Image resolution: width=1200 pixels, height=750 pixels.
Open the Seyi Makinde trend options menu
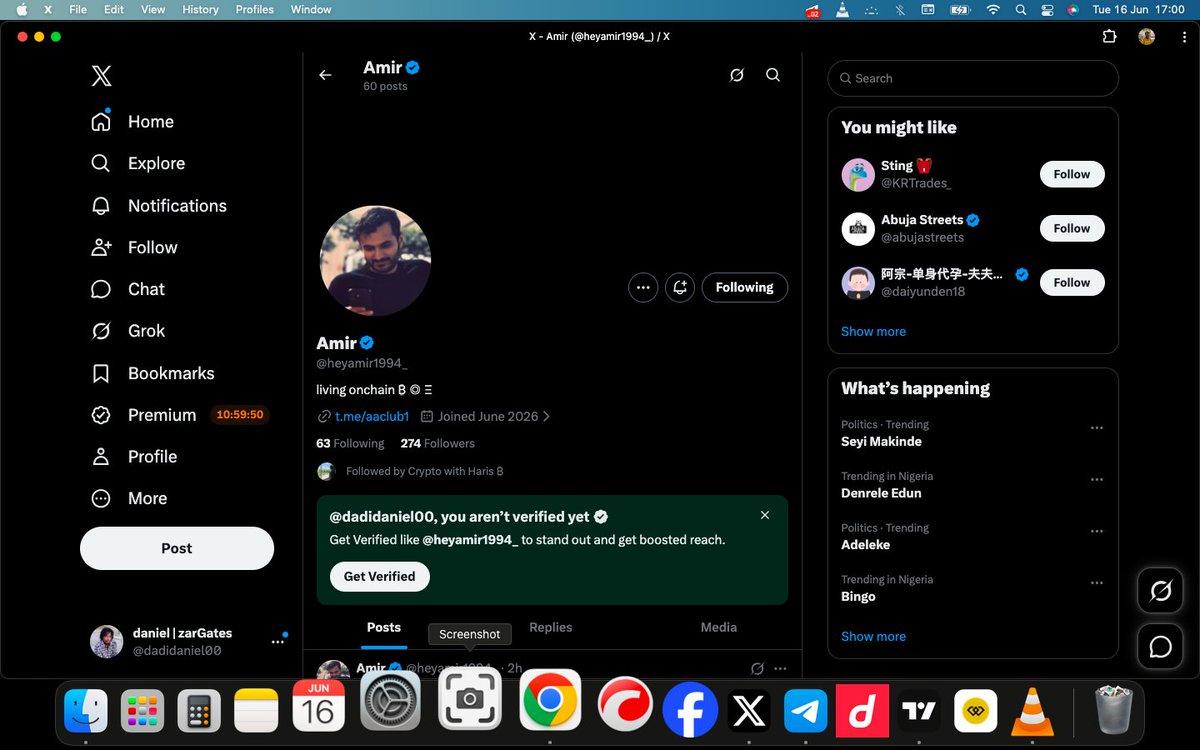[x=1097, y=428]
